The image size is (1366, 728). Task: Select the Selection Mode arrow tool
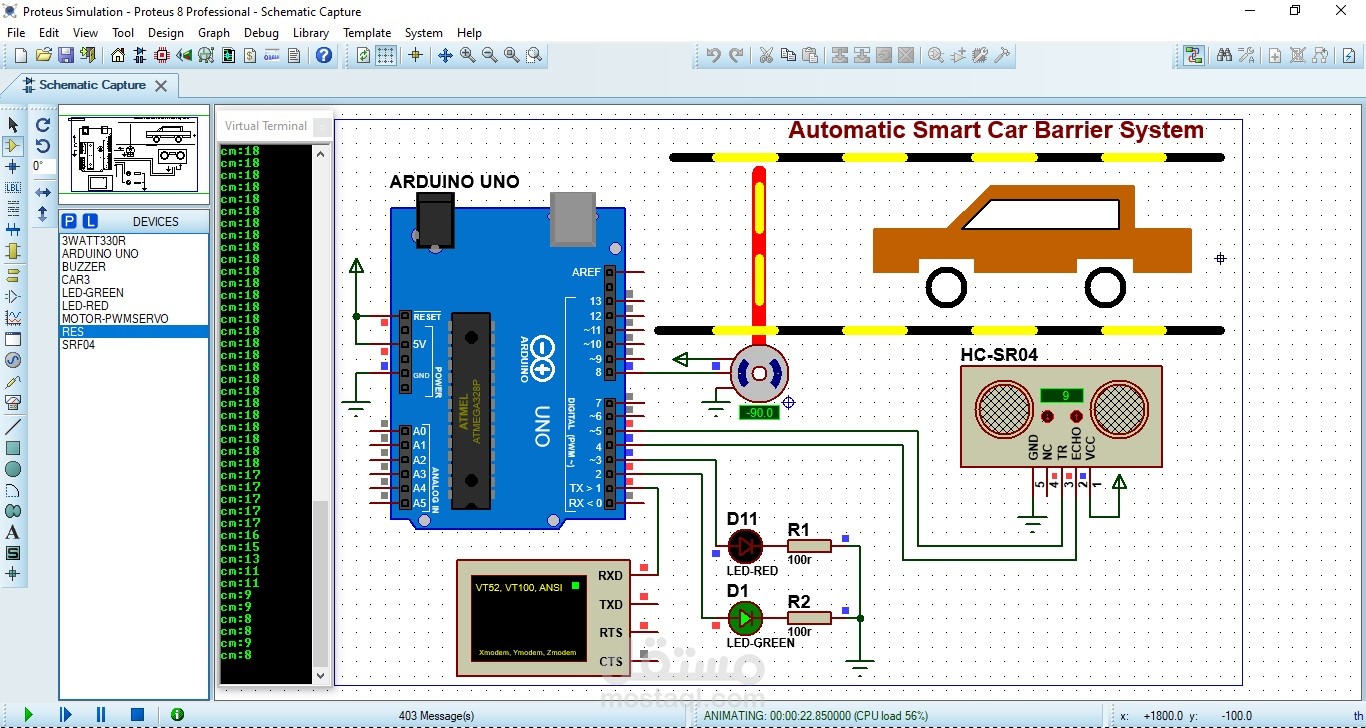[13, 125]
